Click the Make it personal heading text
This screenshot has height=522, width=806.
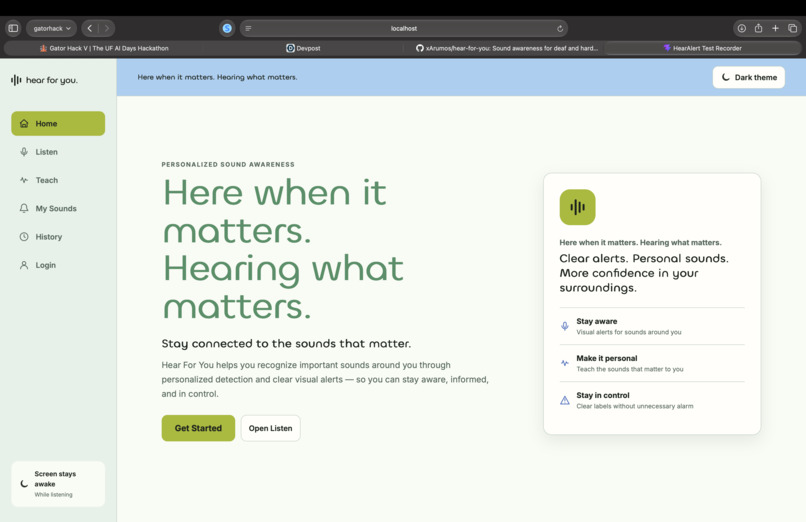tap(607, 358)
